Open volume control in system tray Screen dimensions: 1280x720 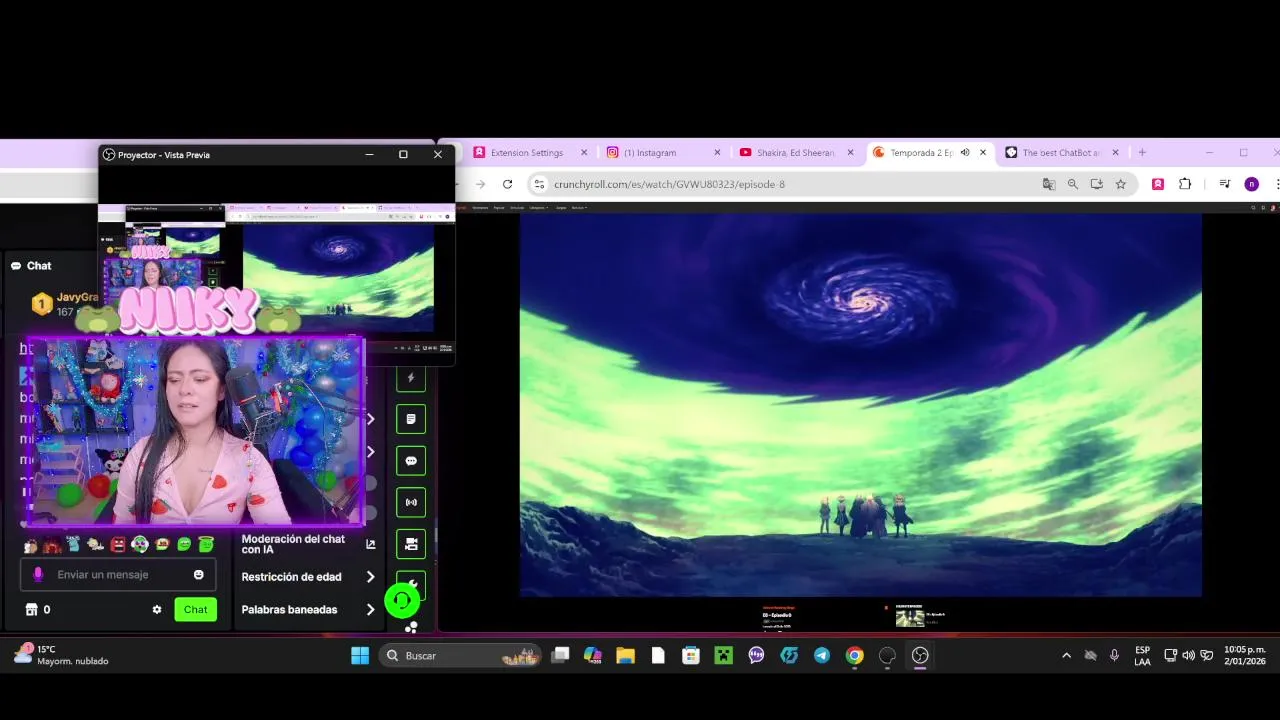point(1188,655)
